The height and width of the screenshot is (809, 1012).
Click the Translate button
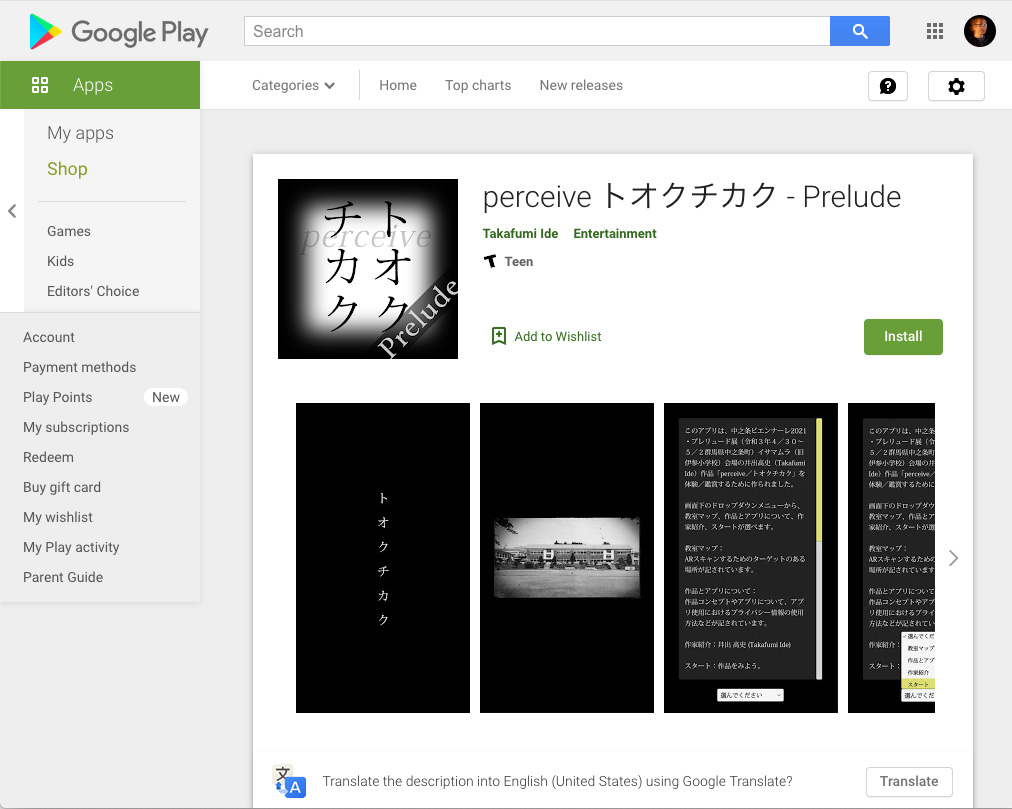(x=909, y=781)
